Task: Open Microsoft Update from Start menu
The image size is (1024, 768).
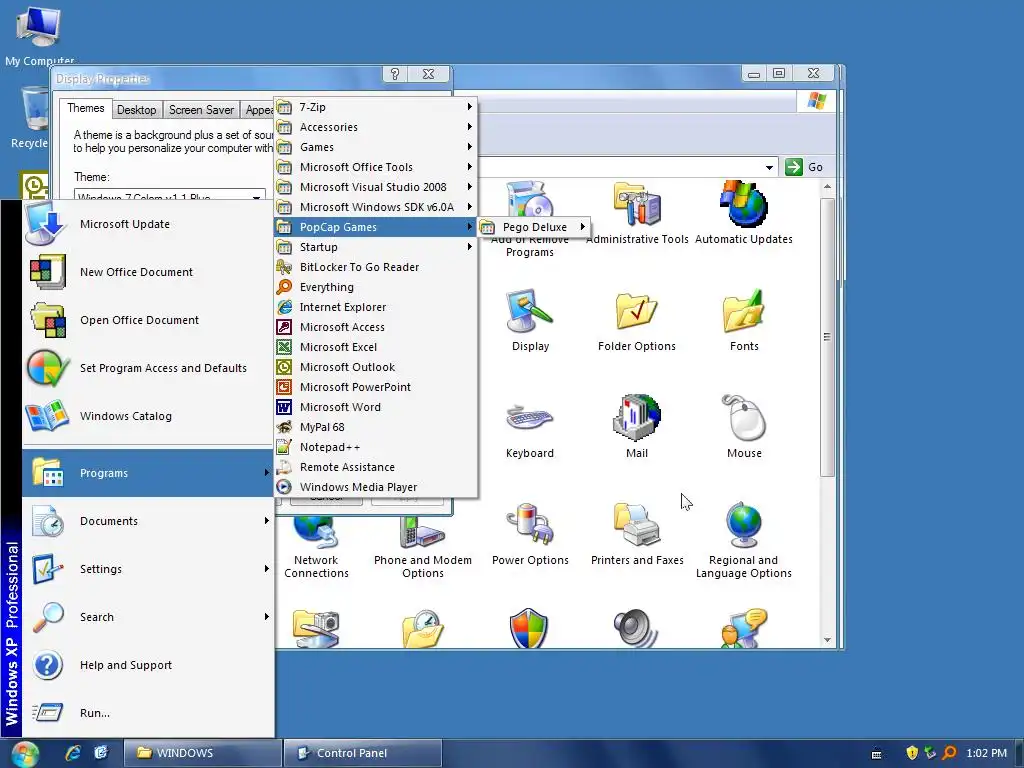Action: point(148,224)
